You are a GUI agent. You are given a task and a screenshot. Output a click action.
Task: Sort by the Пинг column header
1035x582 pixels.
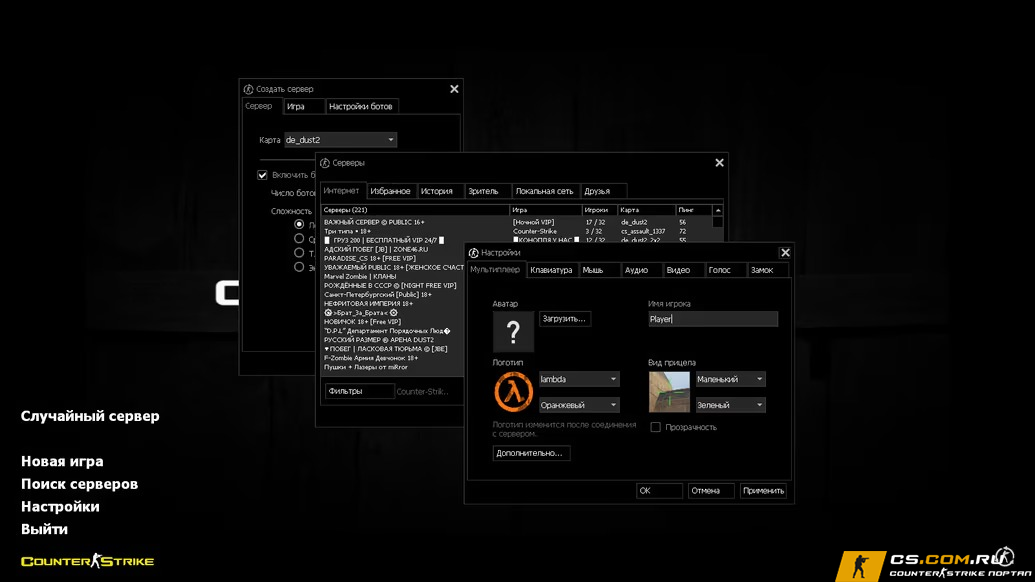coord(694,210)
